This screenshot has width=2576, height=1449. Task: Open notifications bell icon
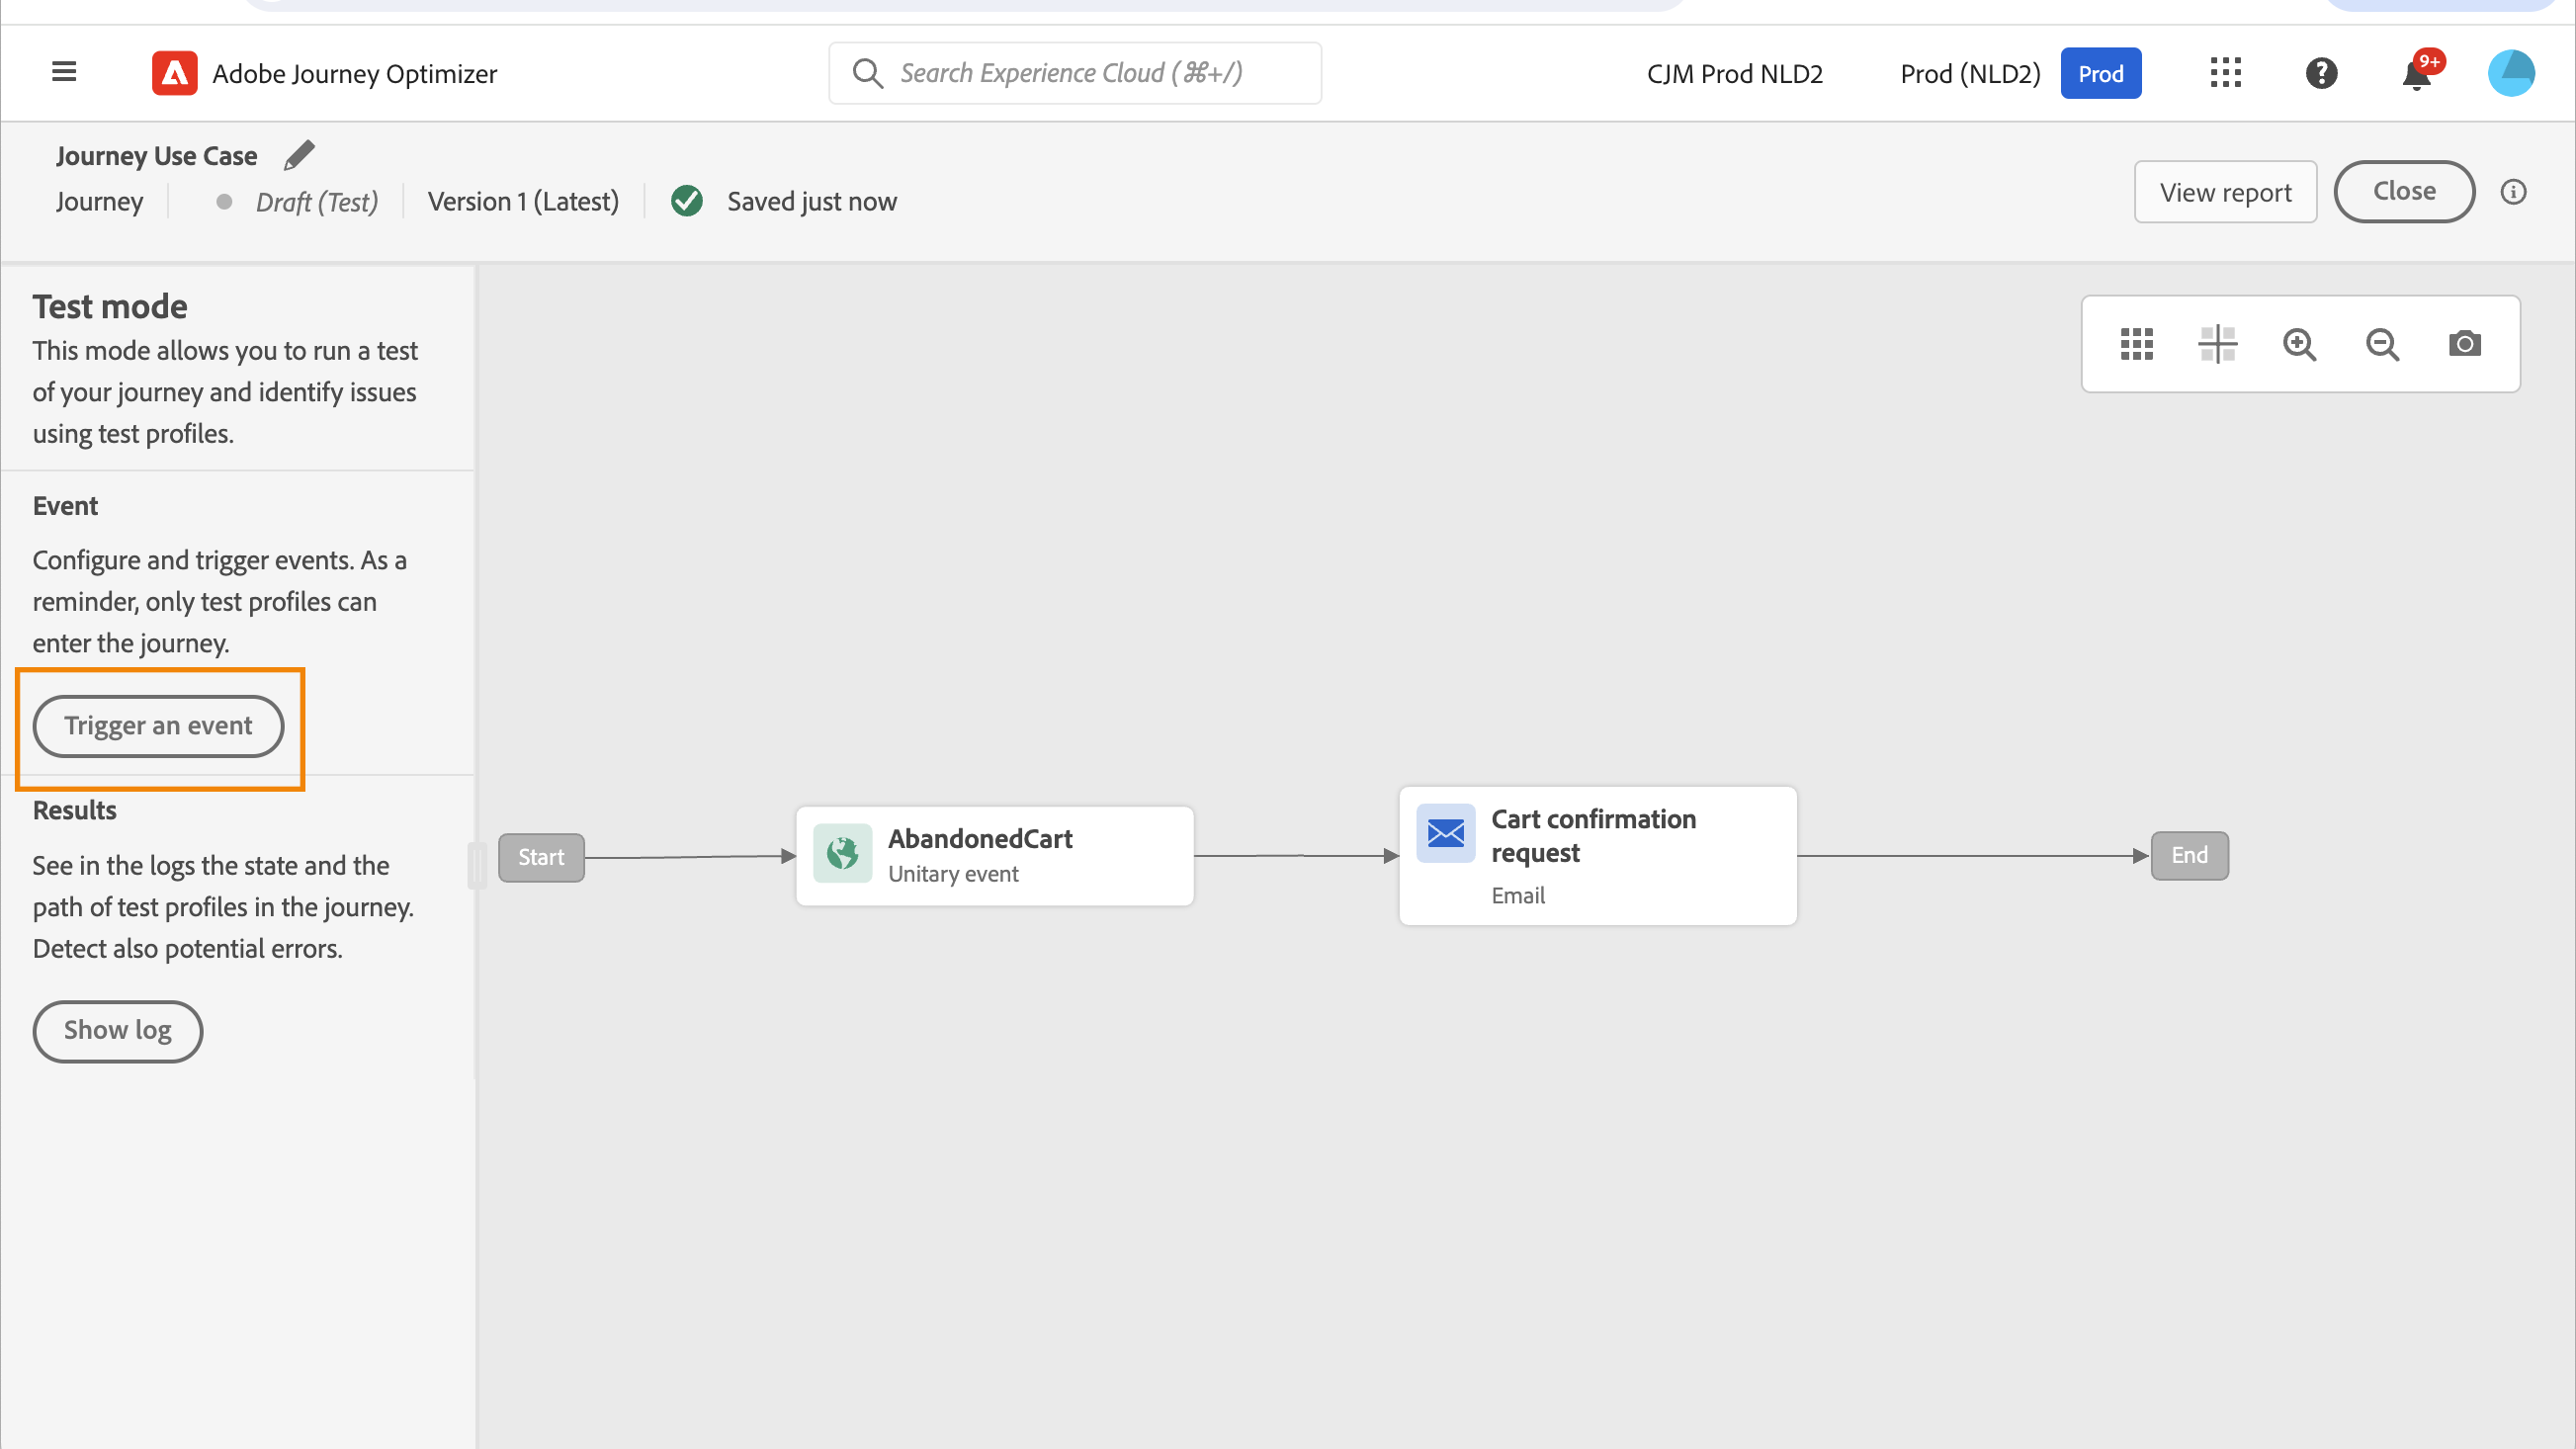point(2417,75)
